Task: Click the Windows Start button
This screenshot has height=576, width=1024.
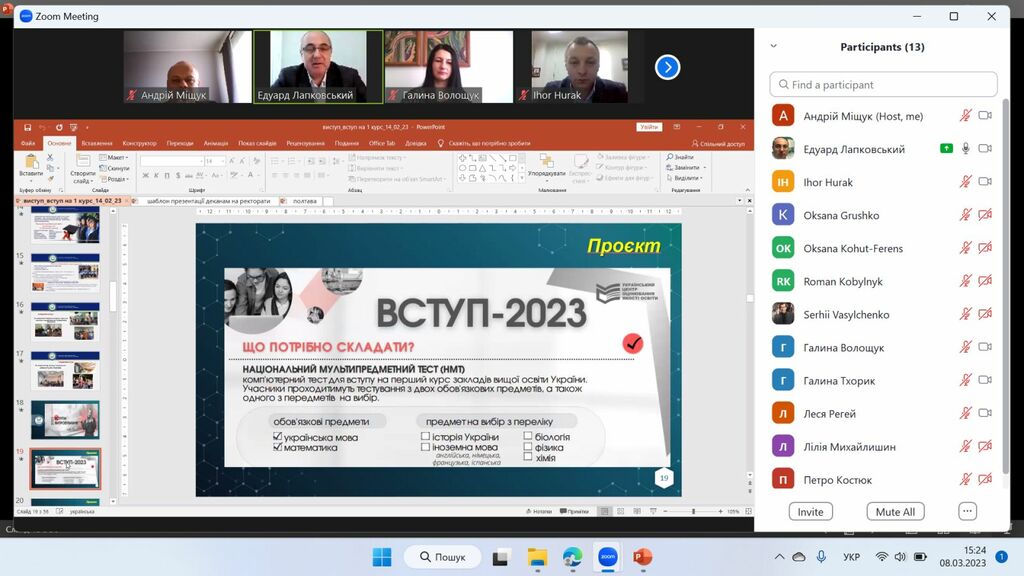Action: (x=382, y=557)
